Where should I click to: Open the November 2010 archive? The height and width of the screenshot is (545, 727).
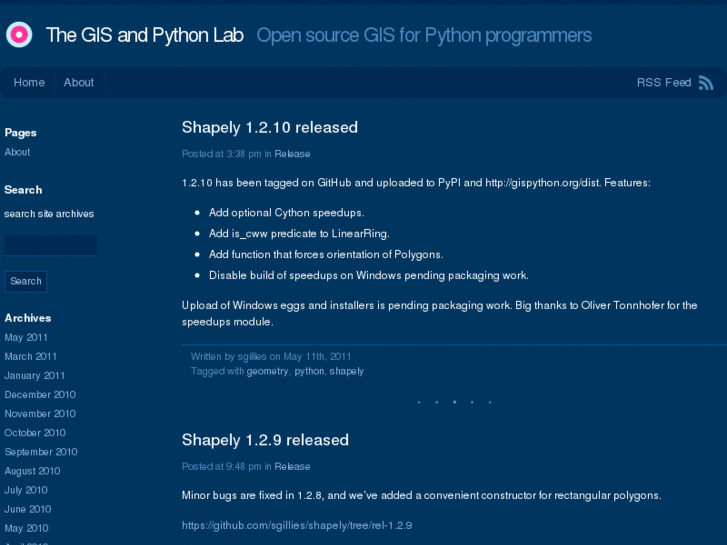(x=40, y=414)
